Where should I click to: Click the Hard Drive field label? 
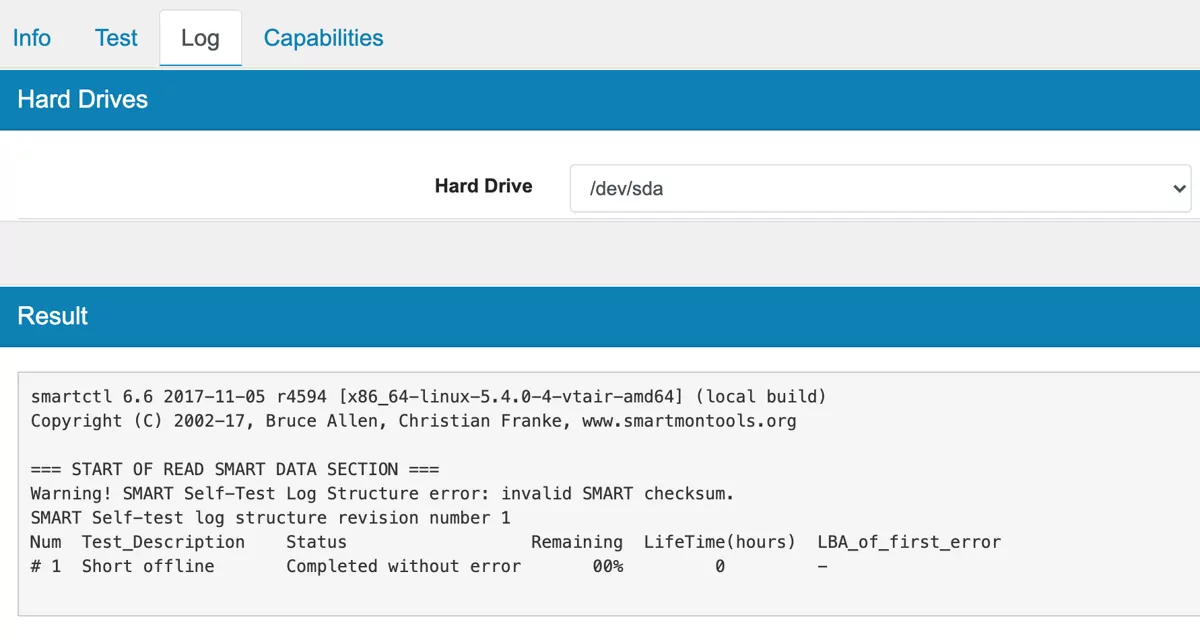point(483,186)
